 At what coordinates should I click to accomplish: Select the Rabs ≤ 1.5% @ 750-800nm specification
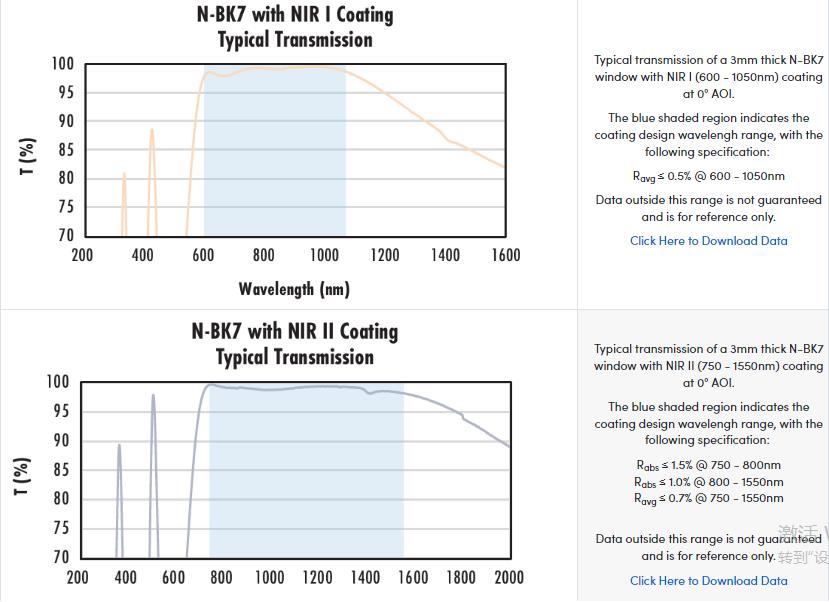pos(708,465)
